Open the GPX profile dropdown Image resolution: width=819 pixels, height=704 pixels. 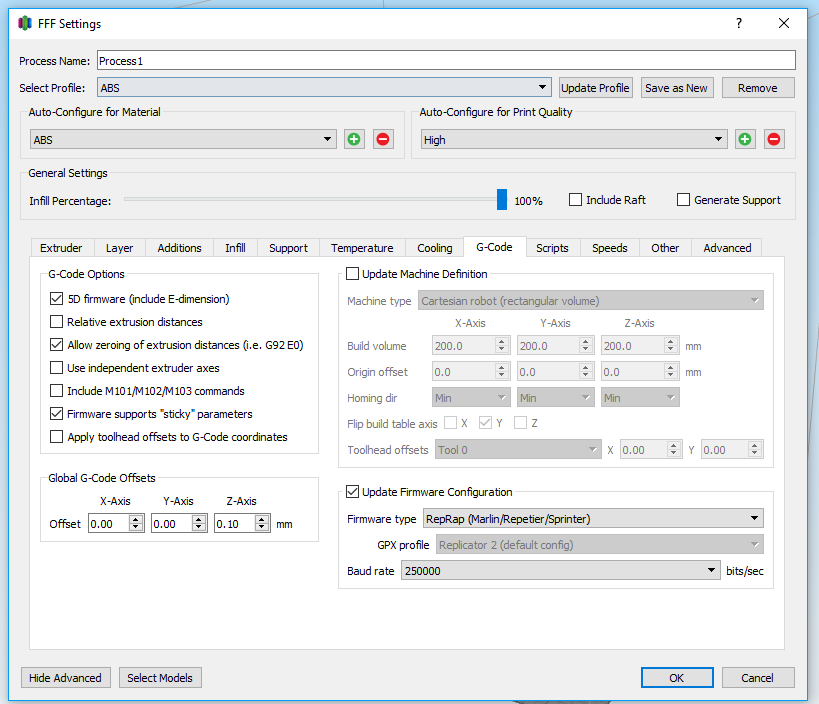pos(599,545)
